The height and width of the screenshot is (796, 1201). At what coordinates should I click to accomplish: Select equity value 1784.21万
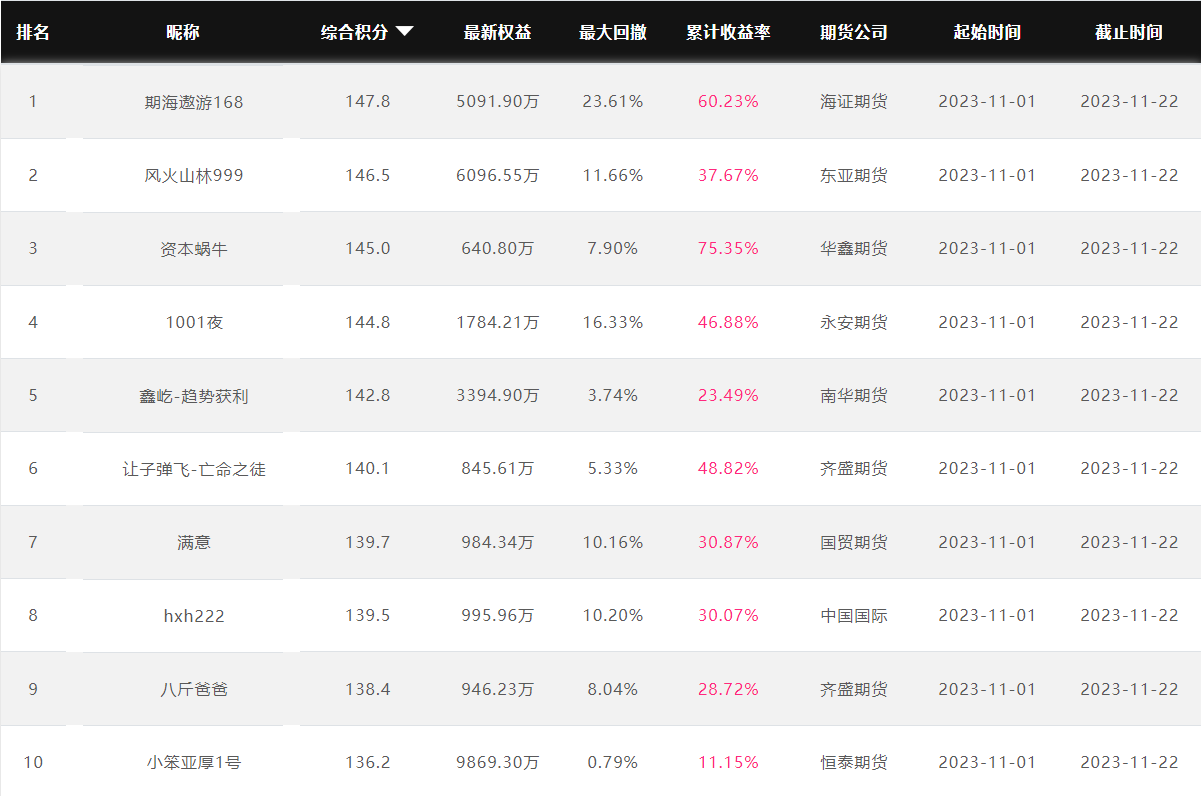tap(497, 322)
